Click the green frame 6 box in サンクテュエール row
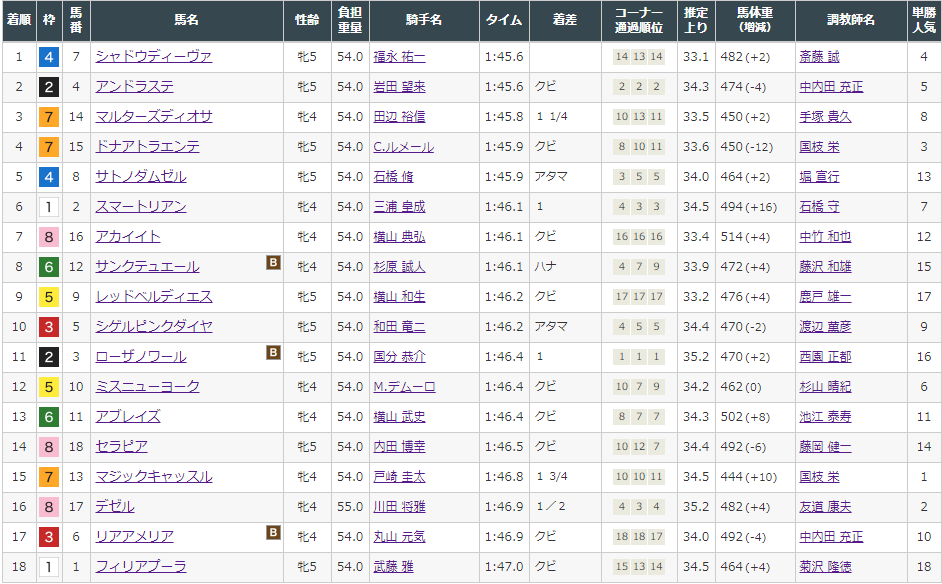Viewport: 942px width, 584px height. (49, 267)
